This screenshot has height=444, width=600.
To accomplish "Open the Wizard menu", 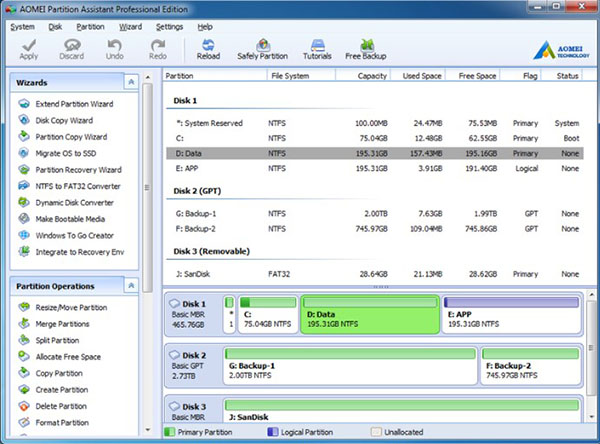I will [x=130, y=27].
